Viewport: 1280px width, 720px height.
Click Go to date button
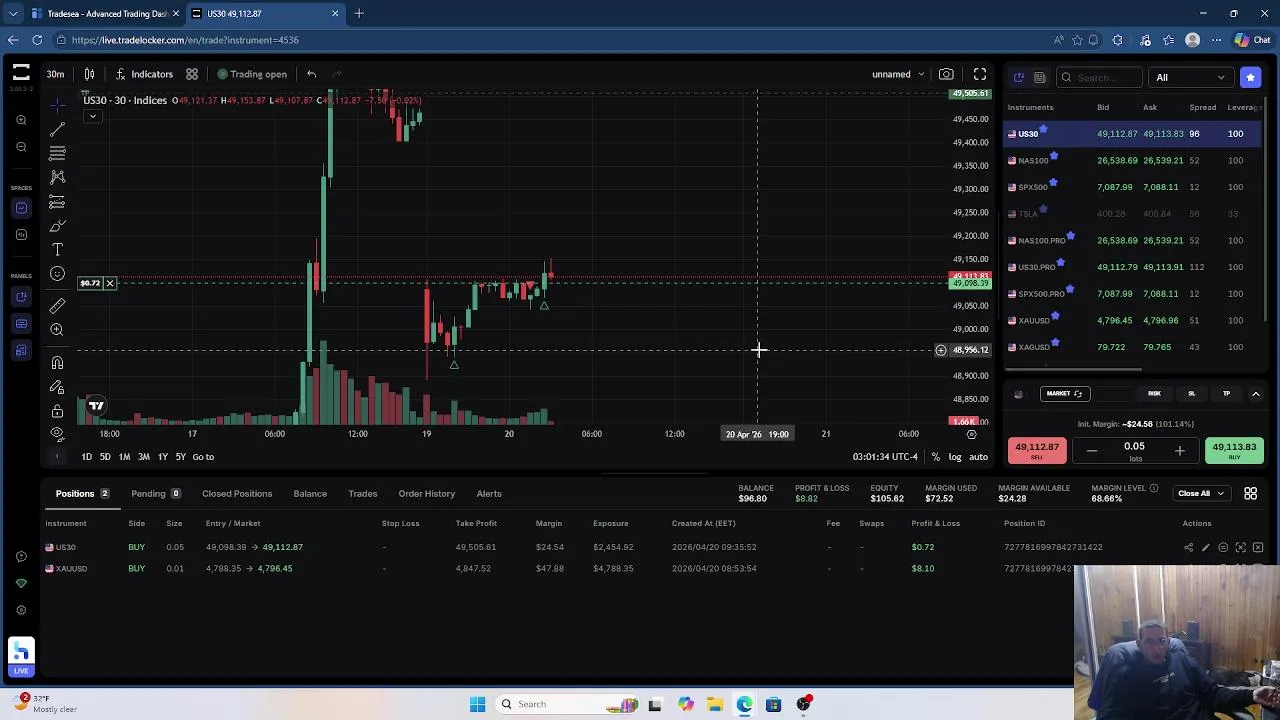coord(203,457)
